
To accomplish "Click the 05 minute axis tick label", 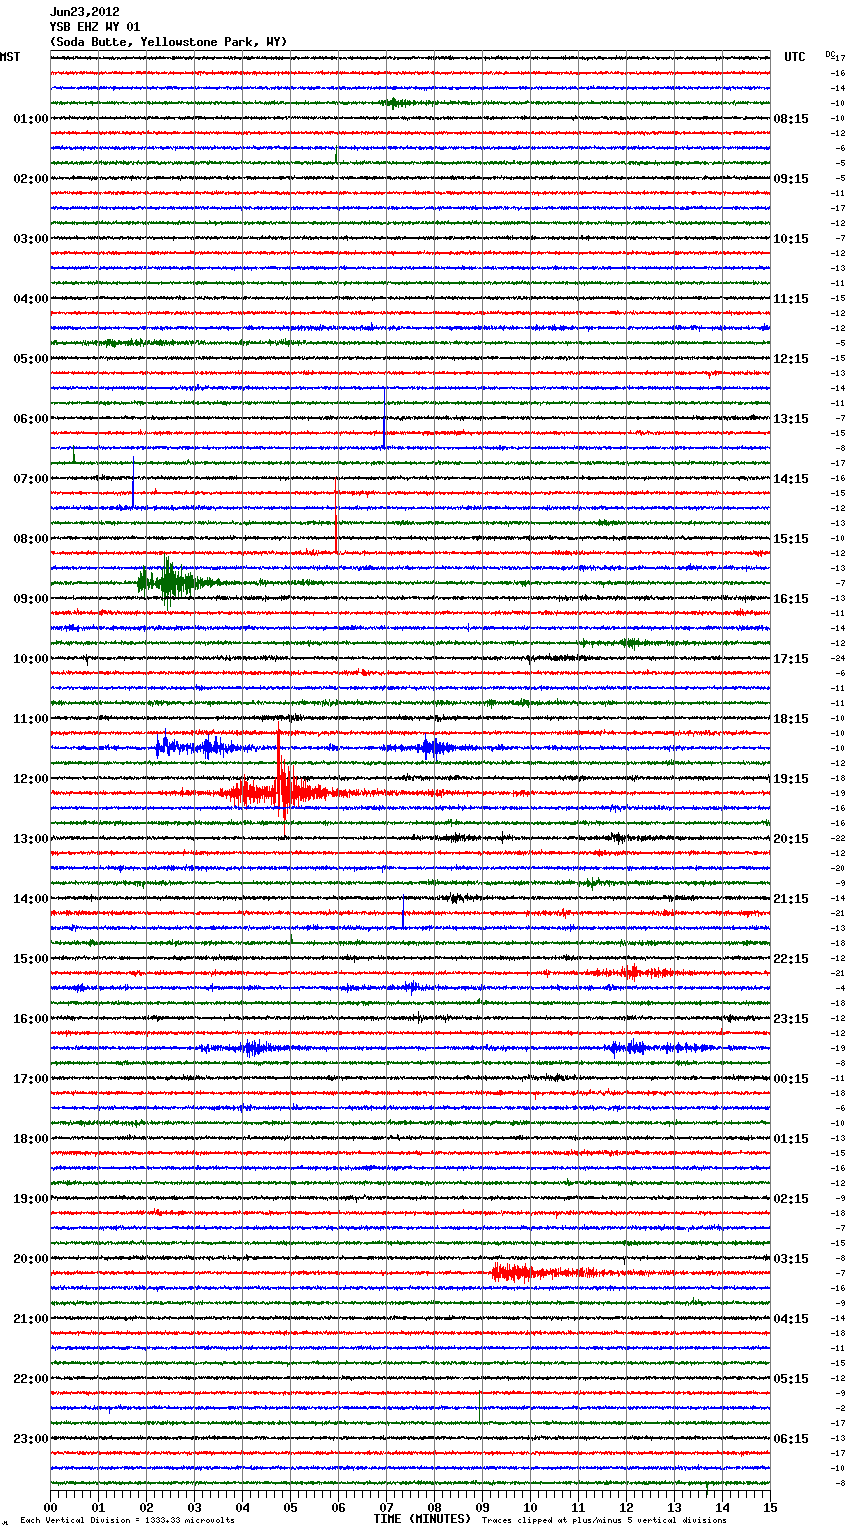I will pos(290,1508).
